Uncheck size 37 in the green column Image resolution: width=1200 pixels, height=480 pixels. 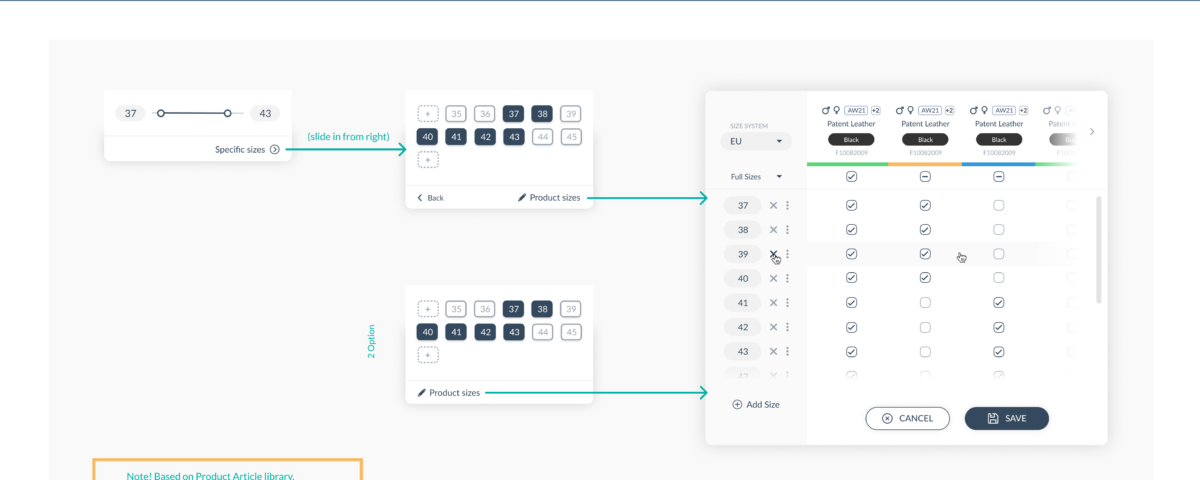851,206
